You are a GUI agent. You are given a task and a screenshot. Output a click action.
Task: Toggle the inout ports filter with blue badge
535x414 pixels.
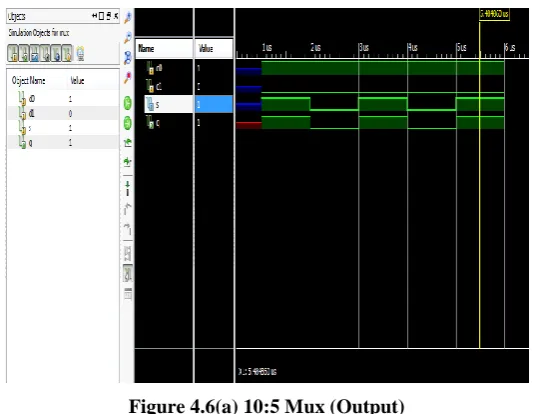coord(34,53)
